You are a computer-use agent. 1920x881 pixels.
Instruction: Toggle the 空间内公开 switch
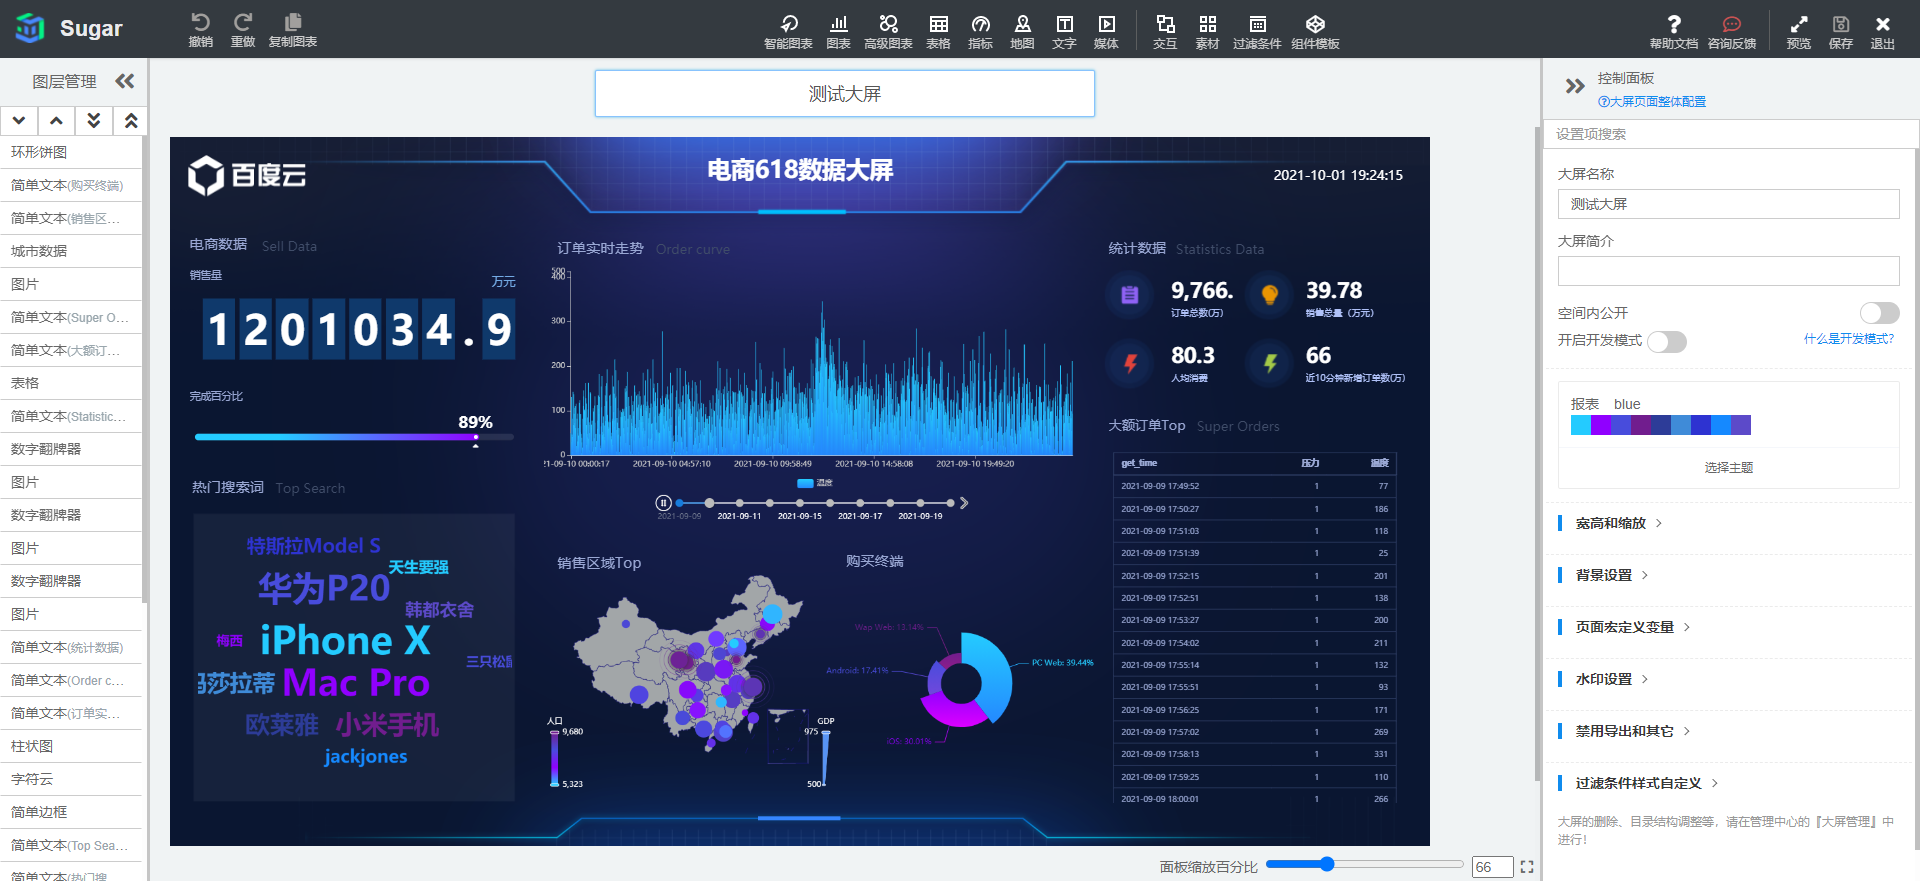tap(1879, 313)
